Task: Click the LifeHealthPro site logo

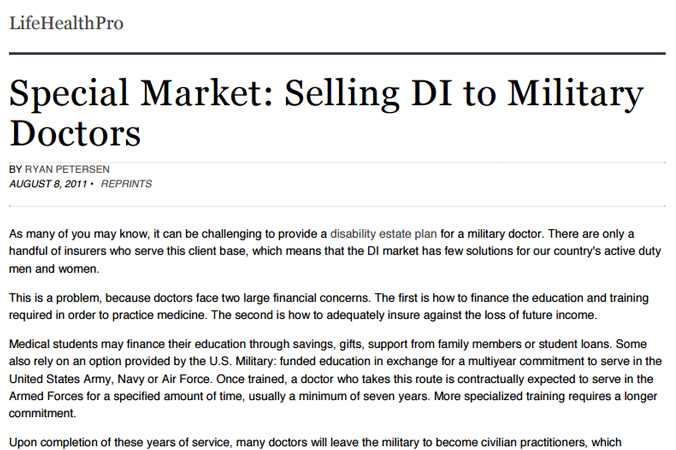Action: pos(66,23)
